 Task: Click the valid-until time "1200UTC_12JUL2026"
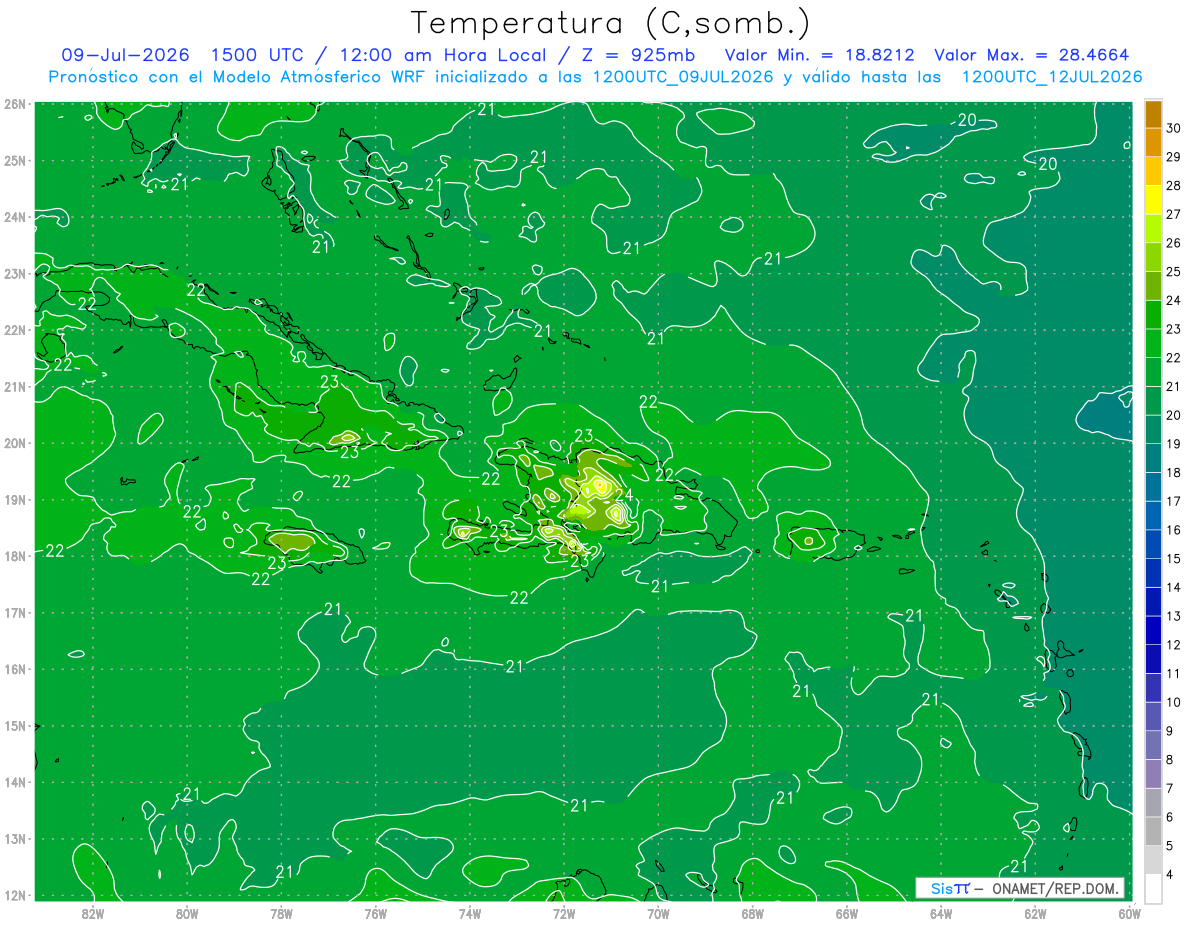[1051, 77]
